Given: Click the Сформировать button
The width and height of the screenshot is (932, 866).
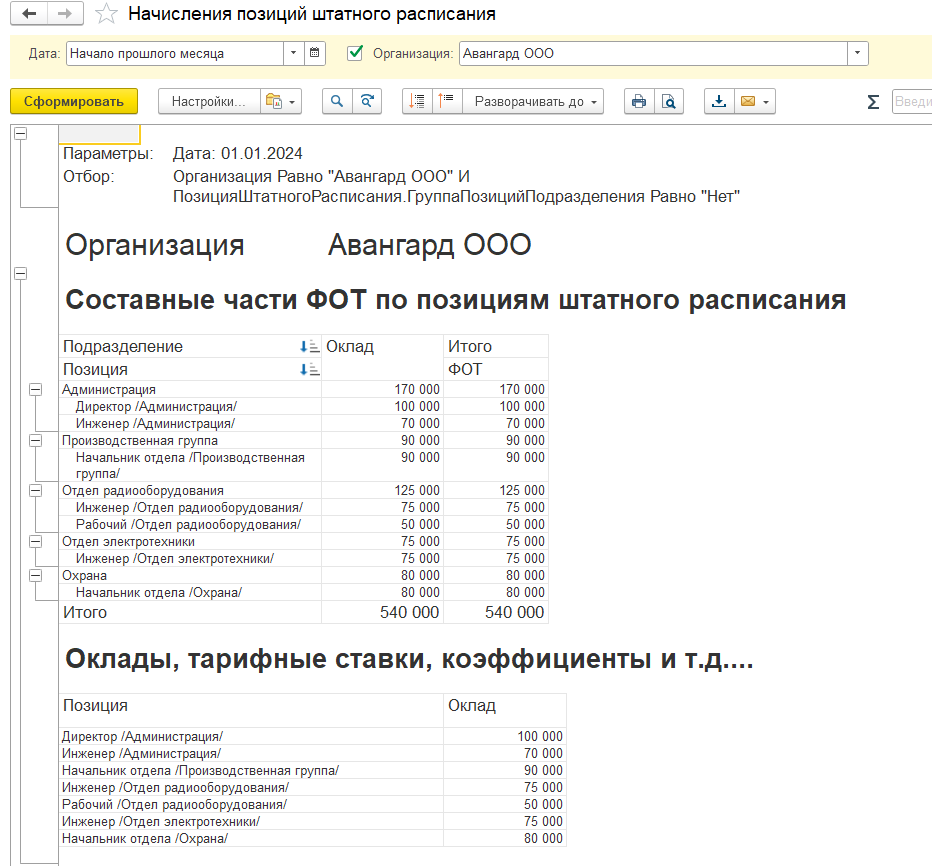Looking at the screenshot, I should (74, 102).
